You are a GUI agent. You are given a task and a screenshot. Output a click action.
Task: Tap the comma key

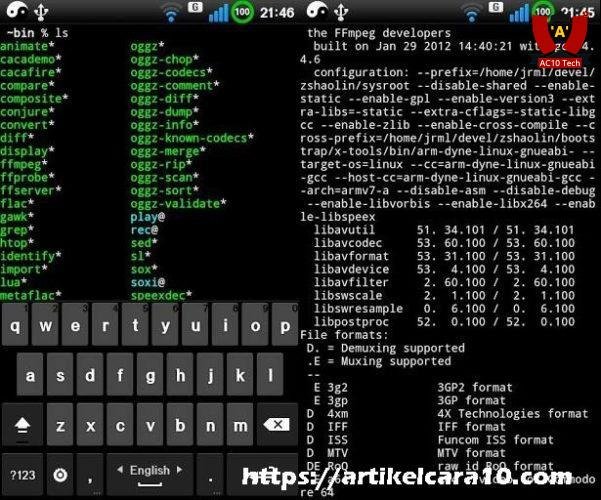point(90,475)
